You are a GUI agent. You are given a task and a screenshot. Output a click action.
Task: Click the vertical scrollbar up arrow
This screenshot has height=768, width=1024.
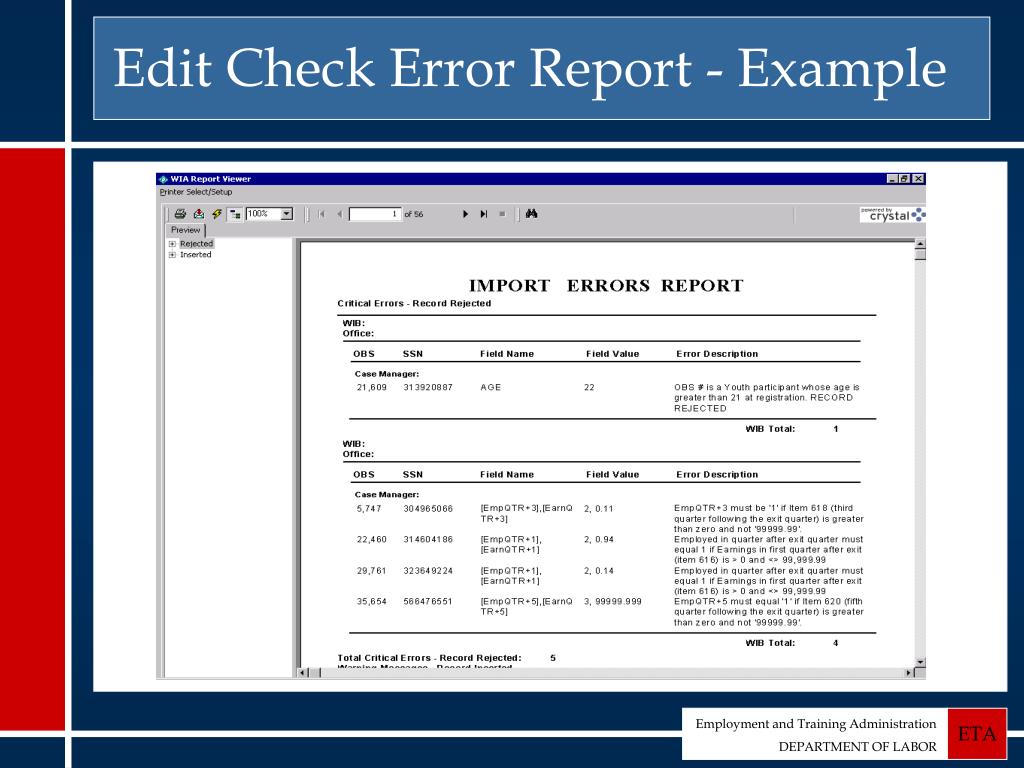point(920,244)
